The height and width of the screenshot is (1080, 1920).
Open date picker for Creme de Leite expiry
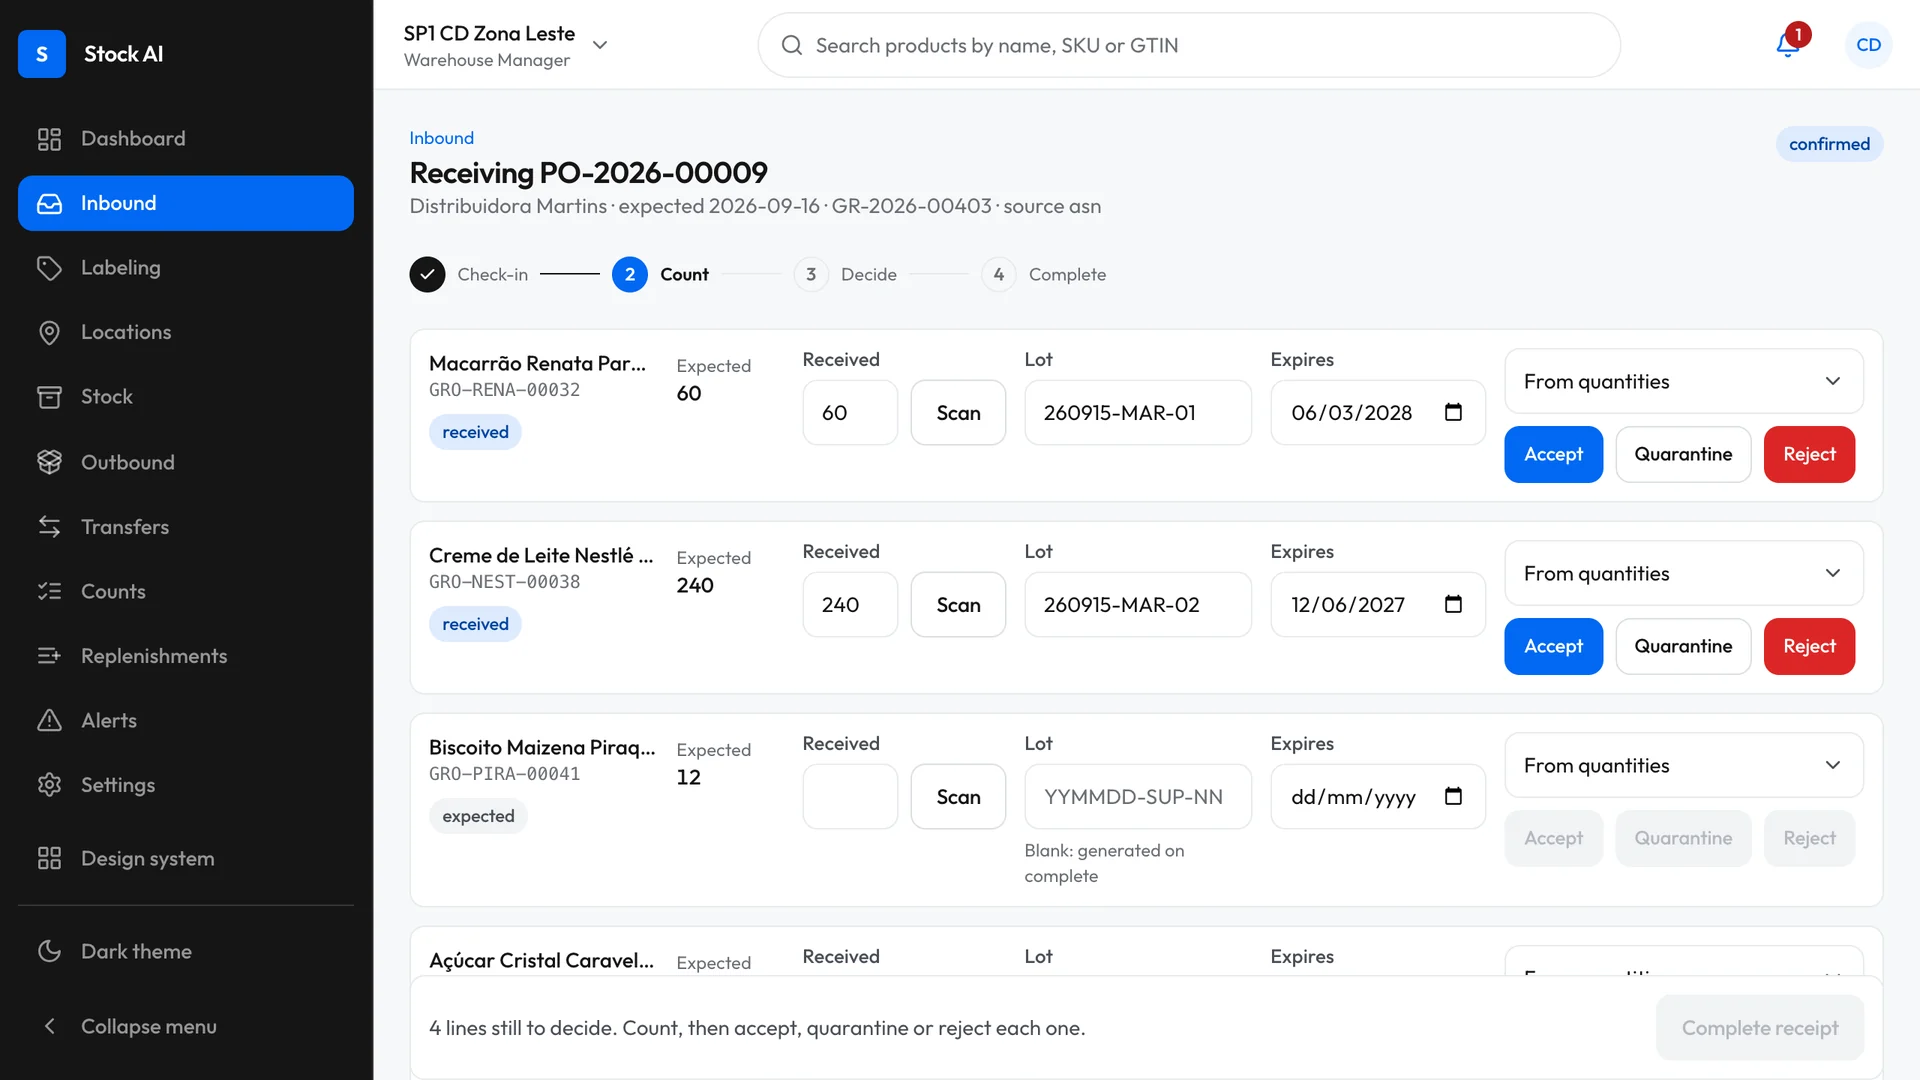[1453, 604]
